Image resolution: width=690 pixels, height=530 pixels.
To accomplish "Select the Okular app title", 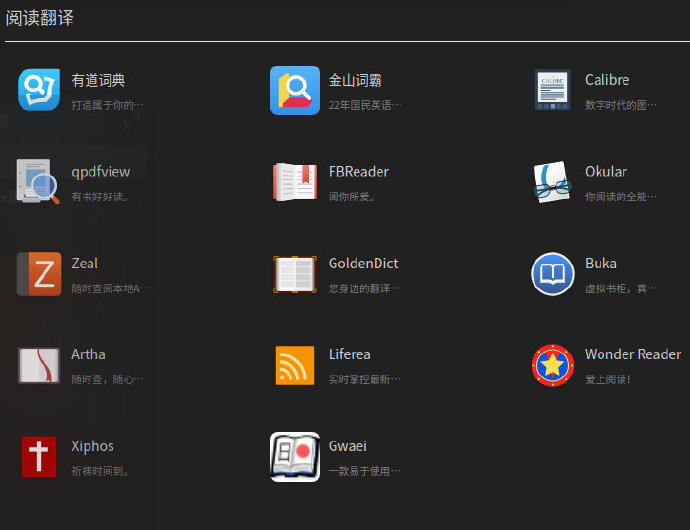I will tap(606, 172).
